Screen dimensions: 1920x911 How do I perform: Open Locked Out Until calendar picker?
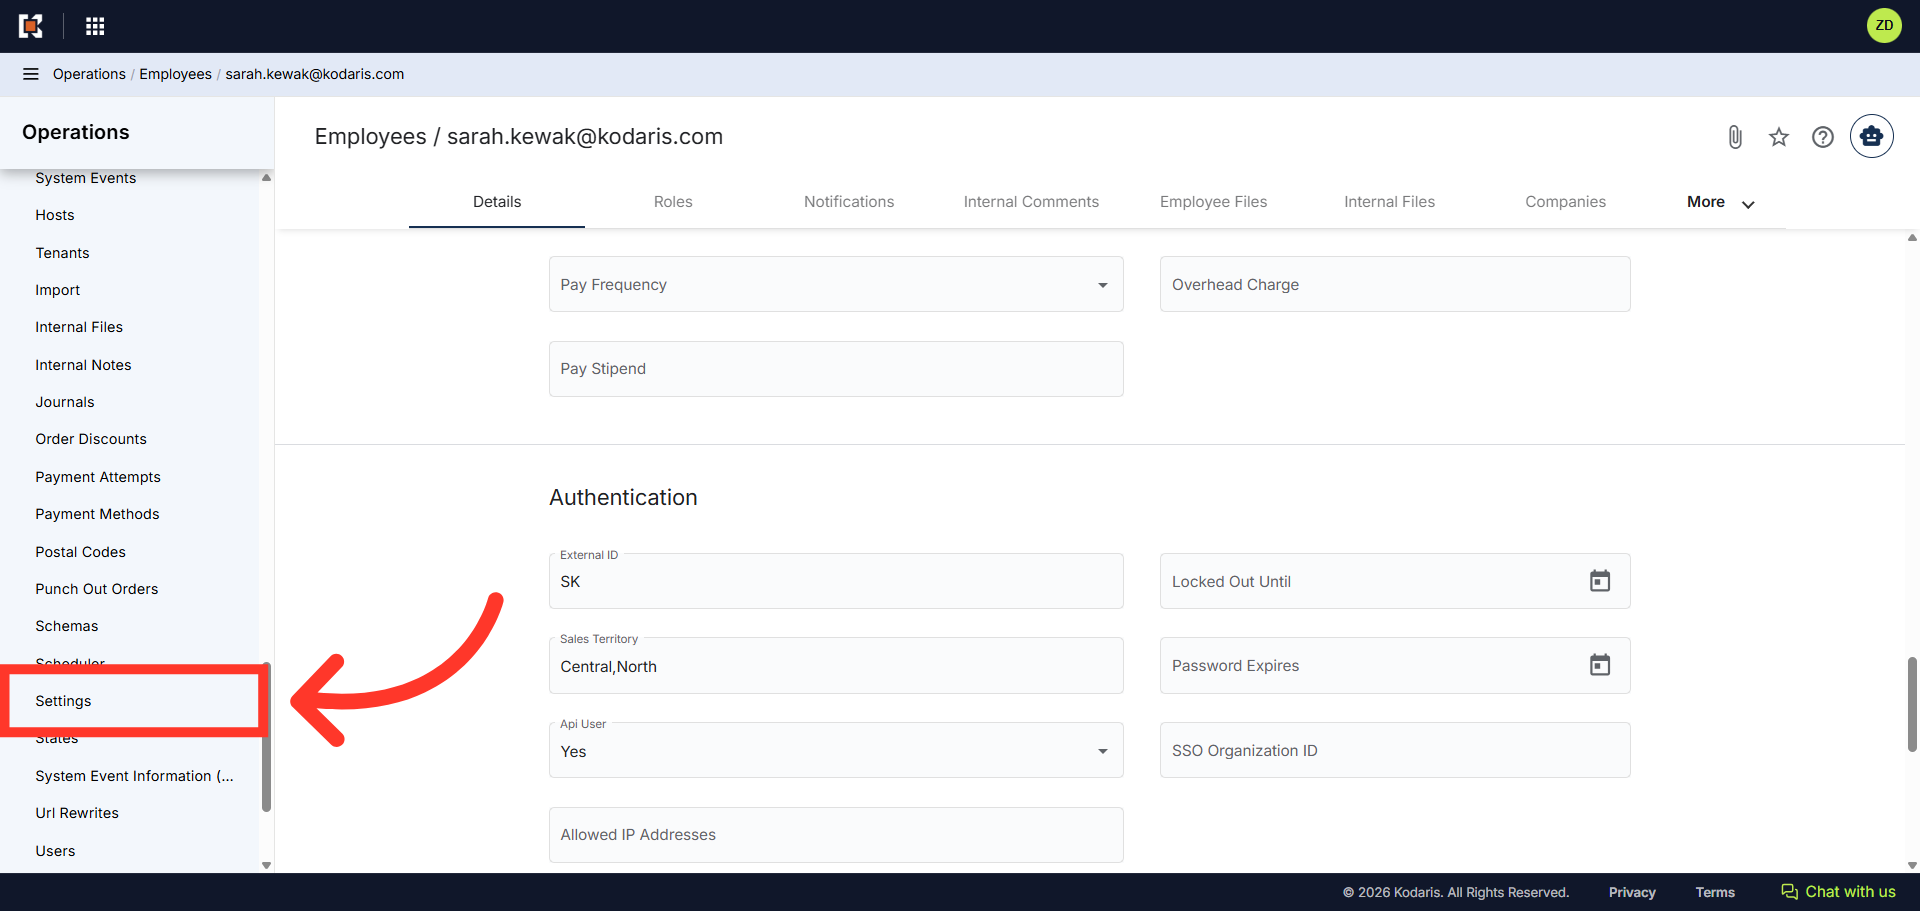pyautogui.click(x=1600, y=581)
